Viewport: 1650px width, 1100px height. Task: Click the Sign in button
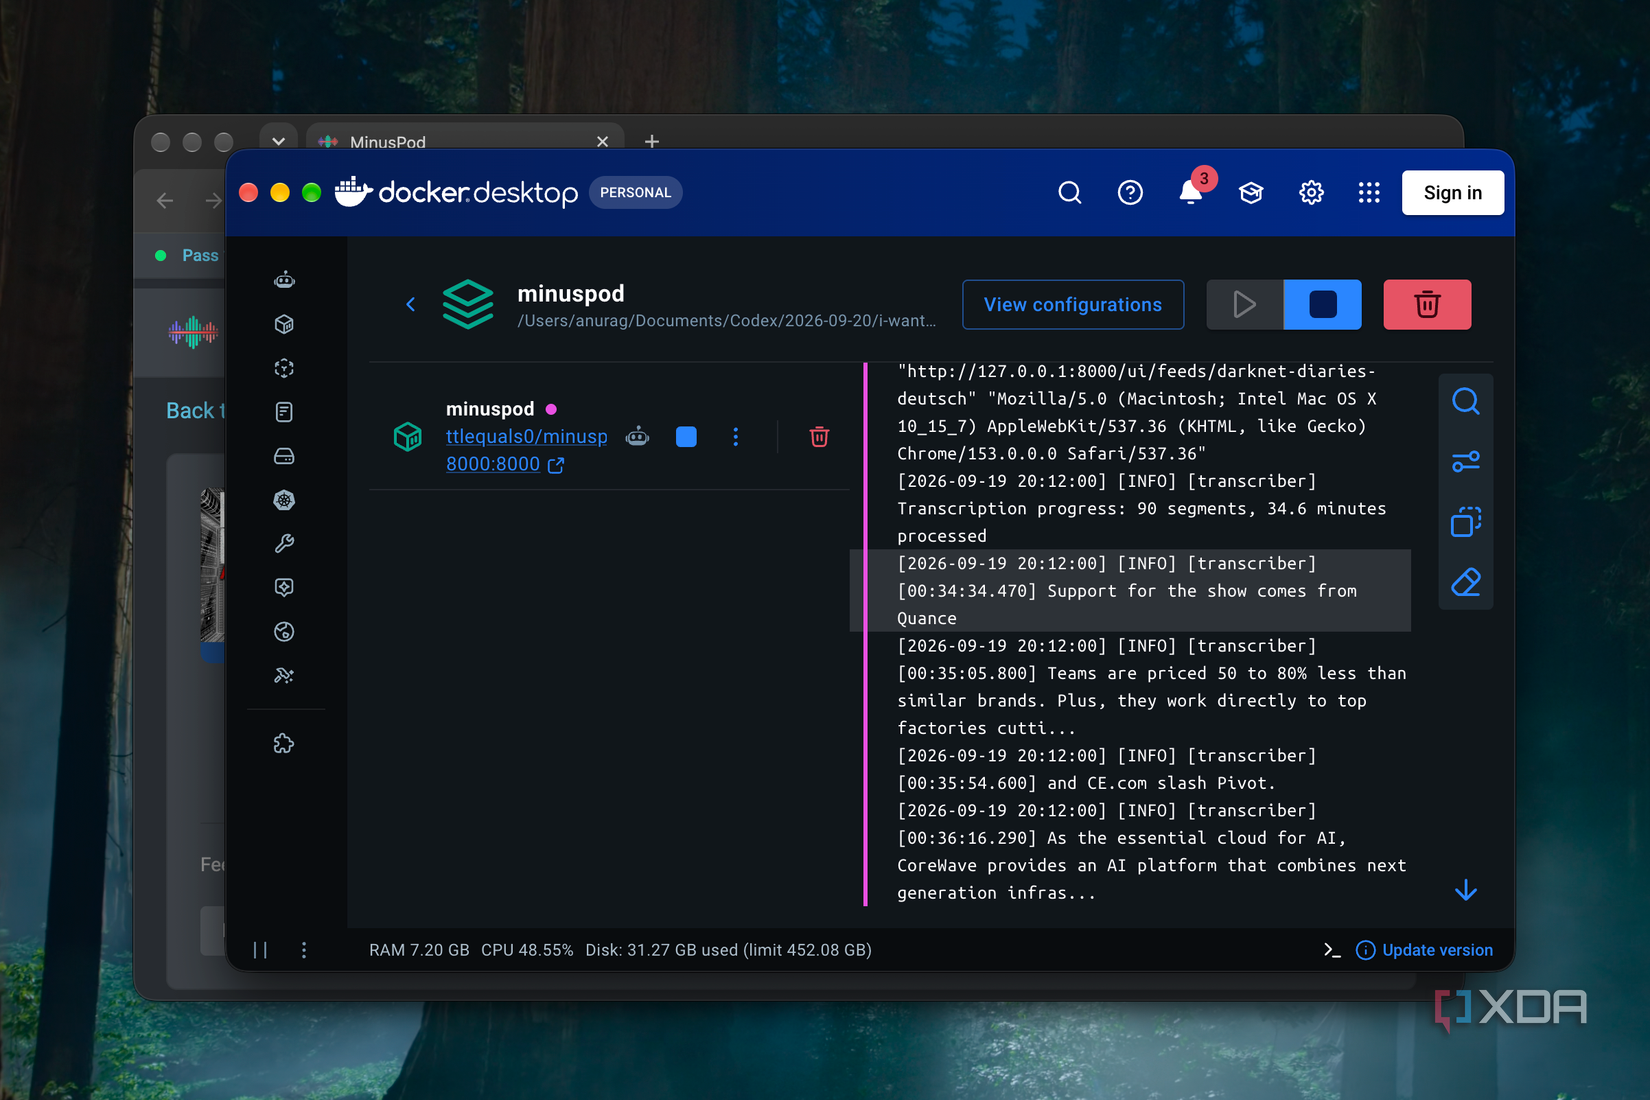click(1453, 193)
